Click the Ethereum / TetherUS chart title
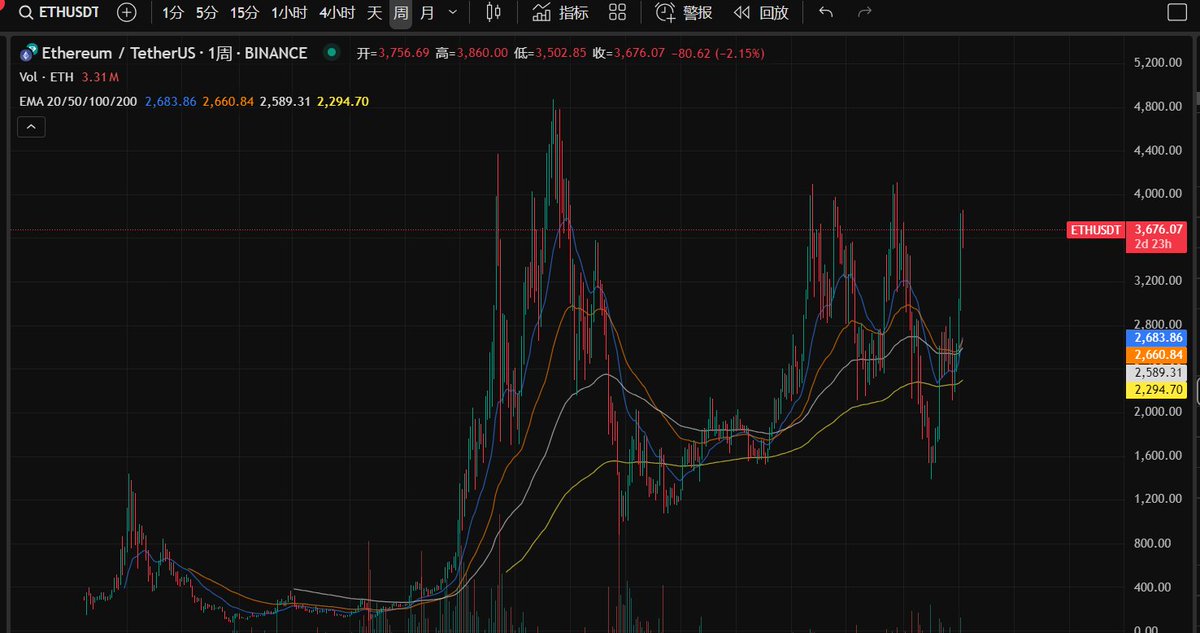Viewport: 1200px width, 633px height. pos(174,53)
